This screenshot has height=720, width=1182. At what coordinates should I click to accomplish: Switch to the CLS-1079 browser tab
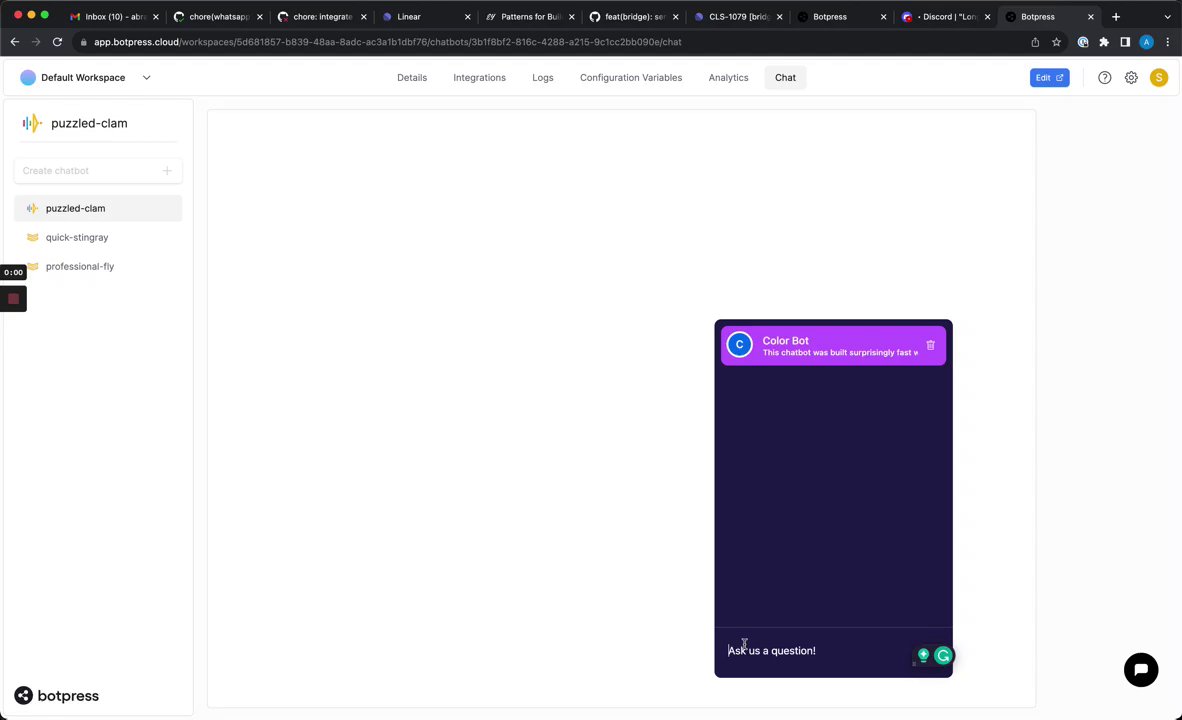[737, 17]
